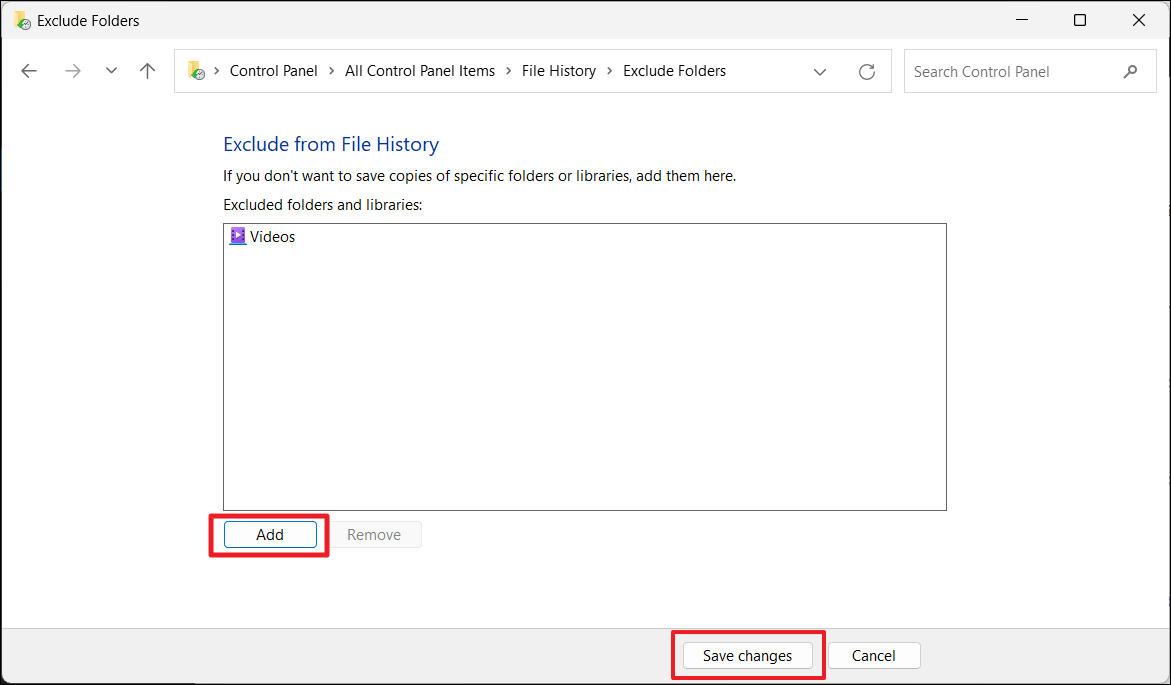Select Videos in the excluded folders list
The width and height of the screenshot is (1171, 685).
pos(272,237)
